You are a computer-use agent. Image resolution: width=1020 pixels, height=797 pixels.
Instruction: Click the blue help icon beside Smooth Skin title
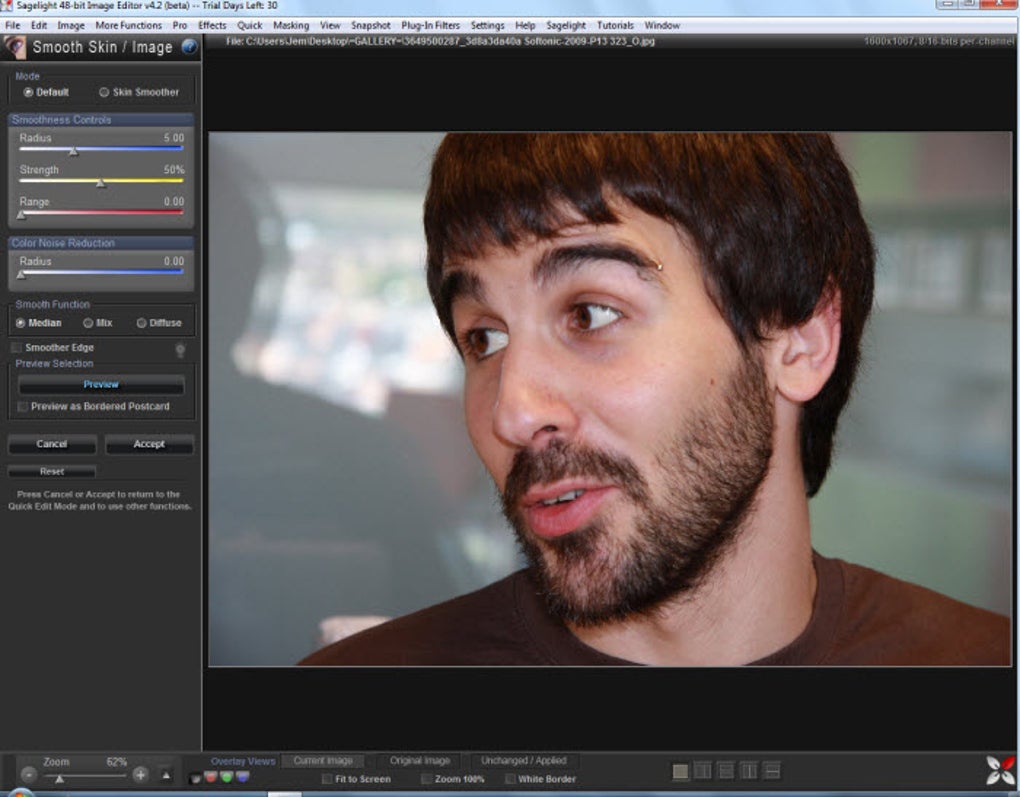click(189, 47)
